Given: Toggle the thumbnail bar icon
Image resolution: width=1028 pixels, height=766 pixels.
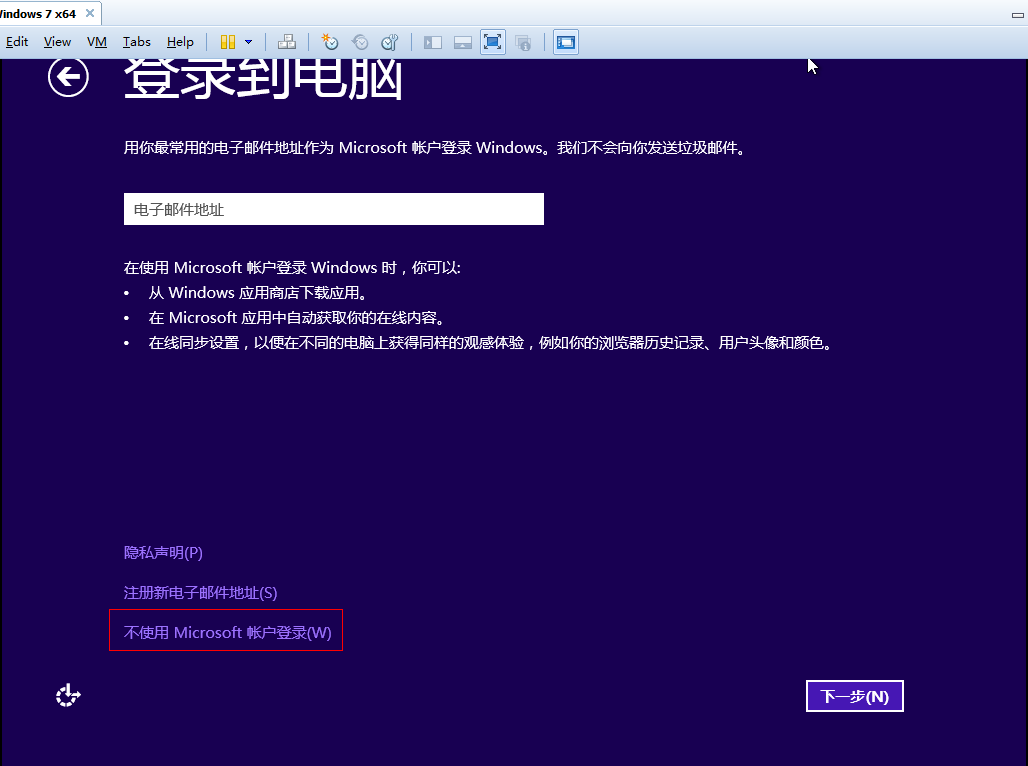Looking at the screenshot, I should tap(463, 43).
